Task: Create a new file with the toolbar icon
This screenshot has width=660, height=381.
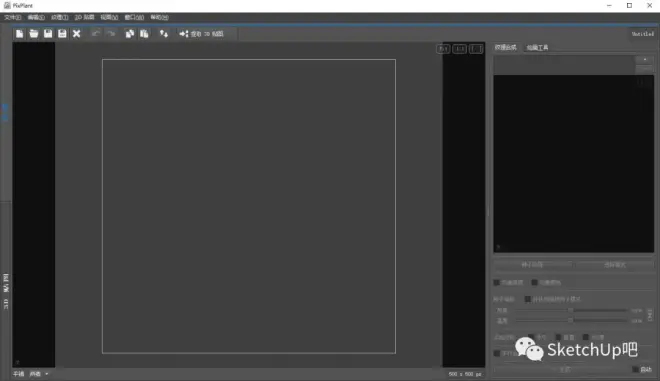Action: [19, 34]
